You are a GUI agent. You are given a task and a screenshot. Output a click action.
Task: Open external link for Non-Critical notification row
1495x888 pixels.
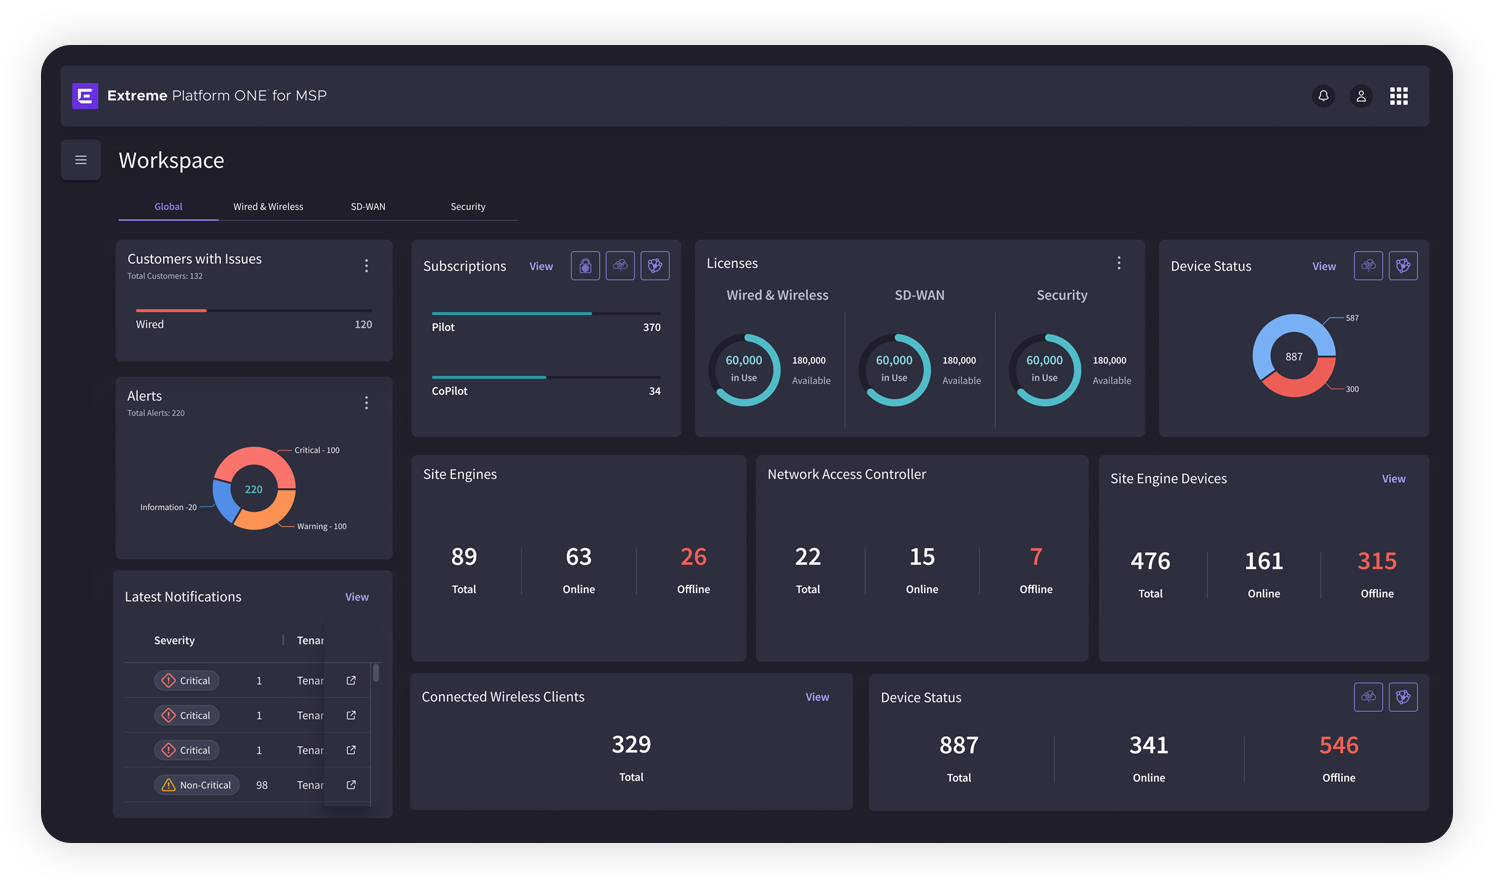tap(351, 785)
